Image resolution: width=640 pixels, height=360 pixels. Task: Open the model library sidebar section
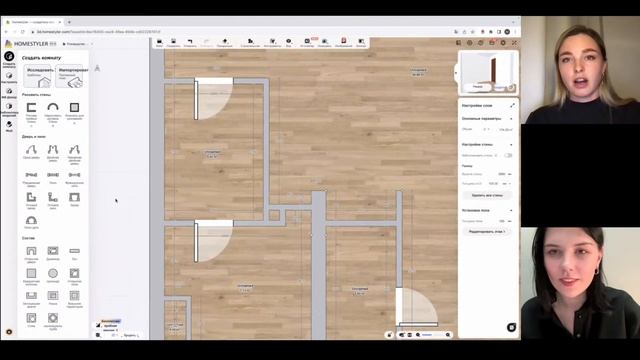pyautogui.click(x=9, y=109)
